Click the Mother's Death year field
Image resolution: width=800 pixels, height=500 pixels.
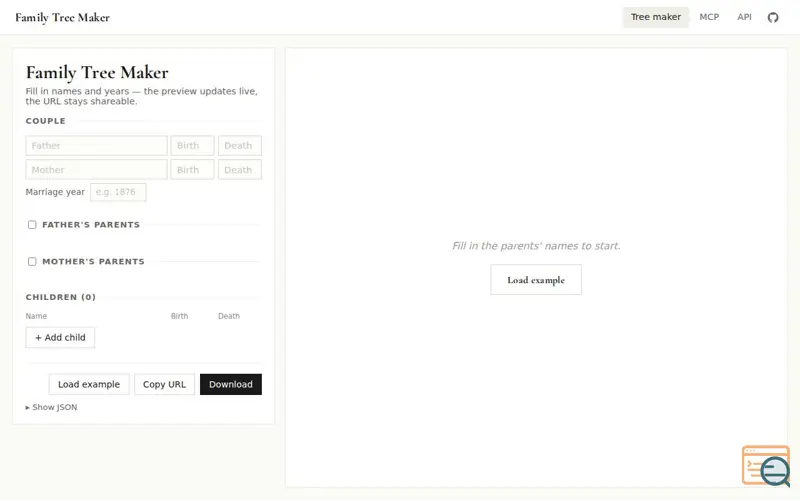click(x=240, y=169)
